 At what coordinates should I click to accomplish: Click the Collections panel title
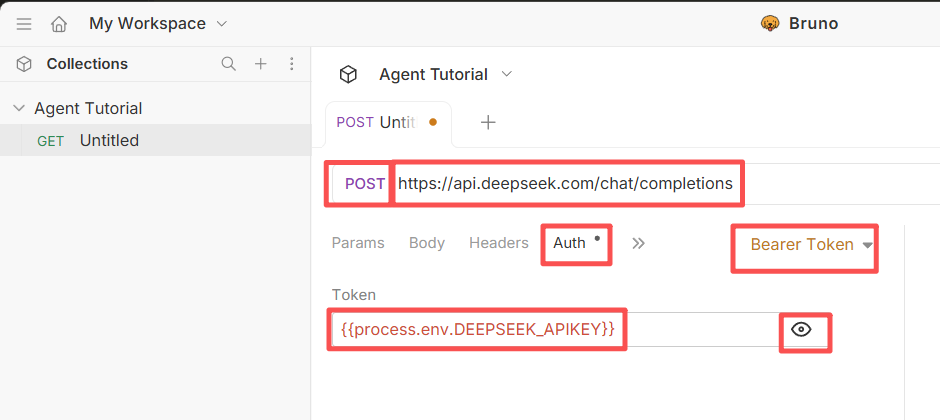[88, 64]
